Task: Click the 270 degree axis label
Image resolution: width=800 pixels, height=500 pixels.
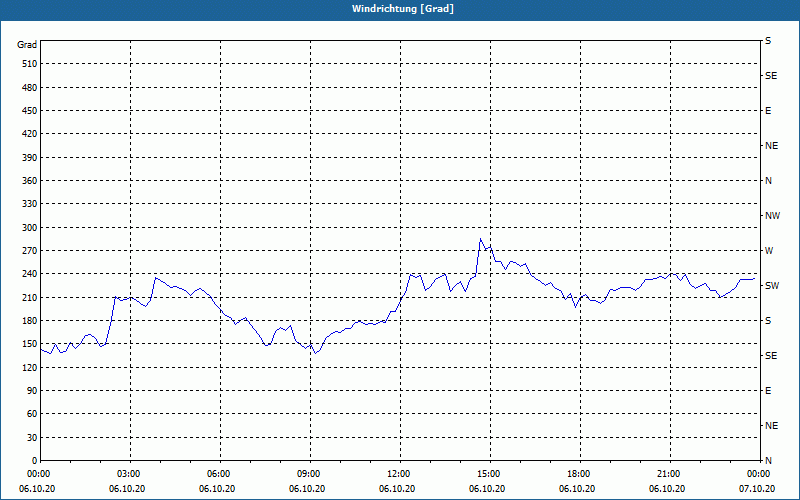Action: click(x=30, y=251)
